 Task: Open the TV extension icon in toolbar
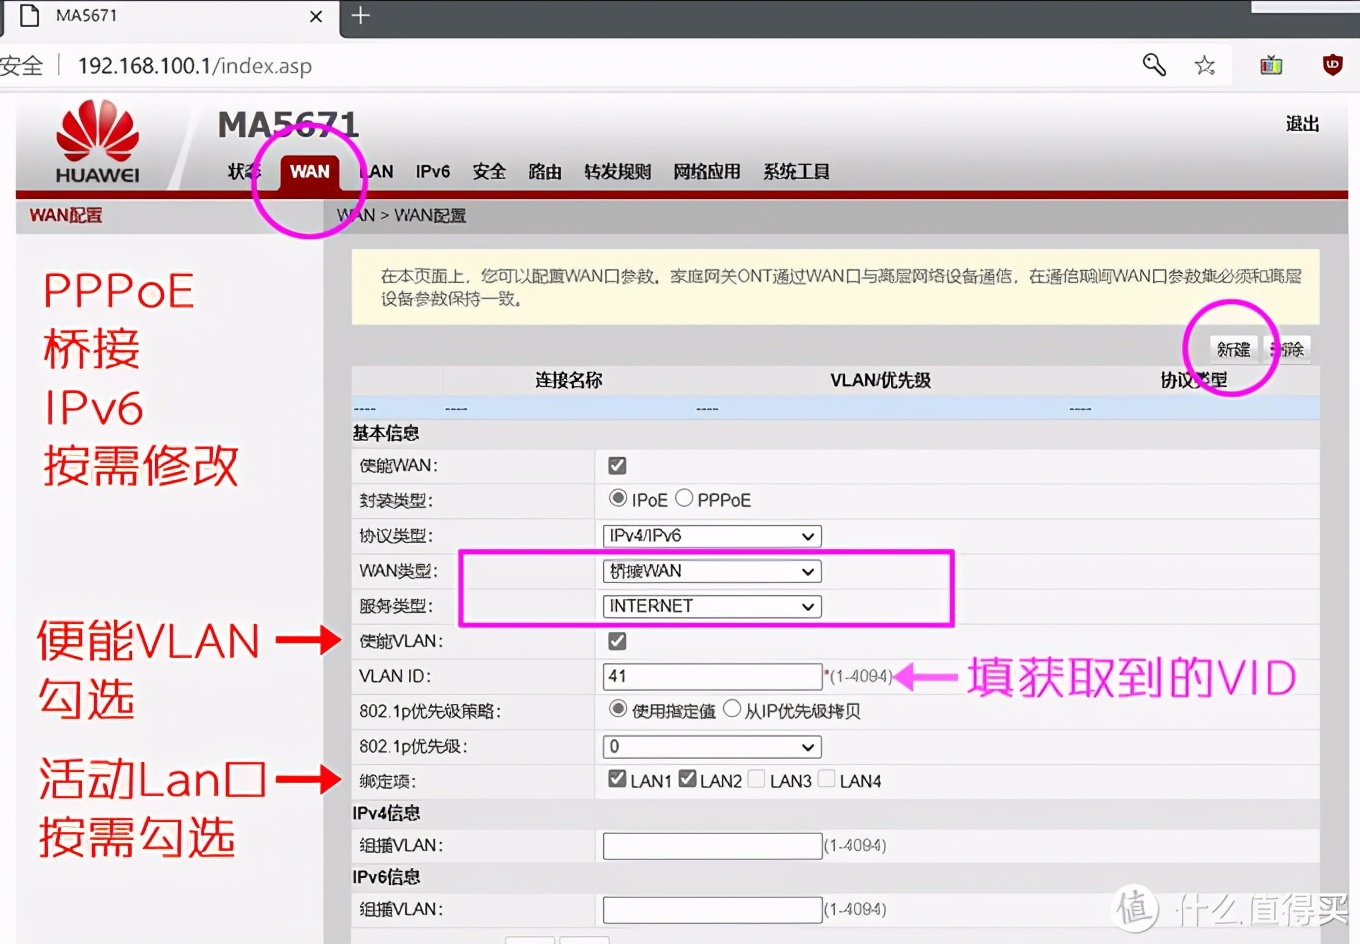click(1271, 65)
